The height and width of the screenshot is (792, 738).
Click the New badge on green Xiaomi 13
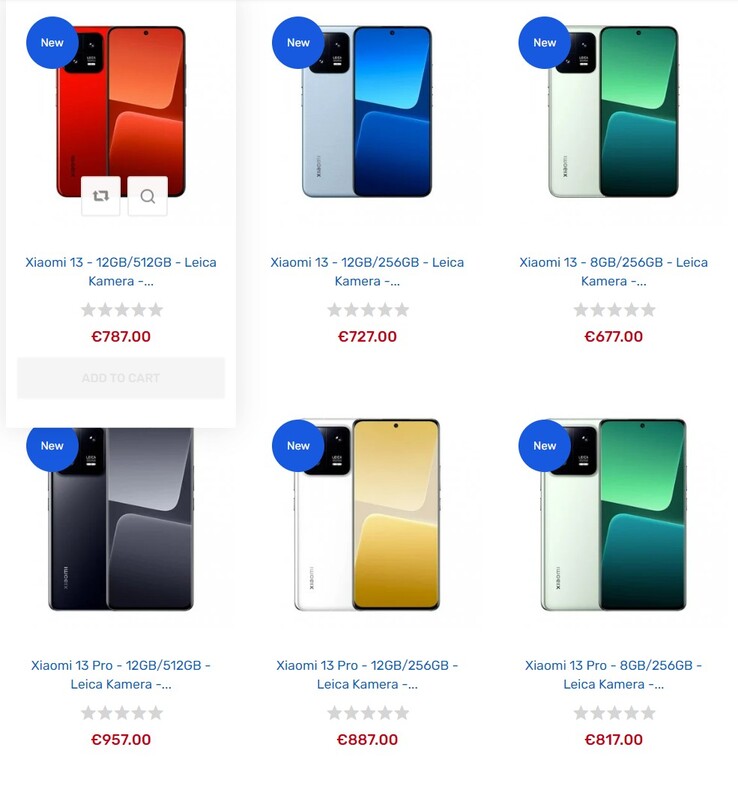coord(545,42)
